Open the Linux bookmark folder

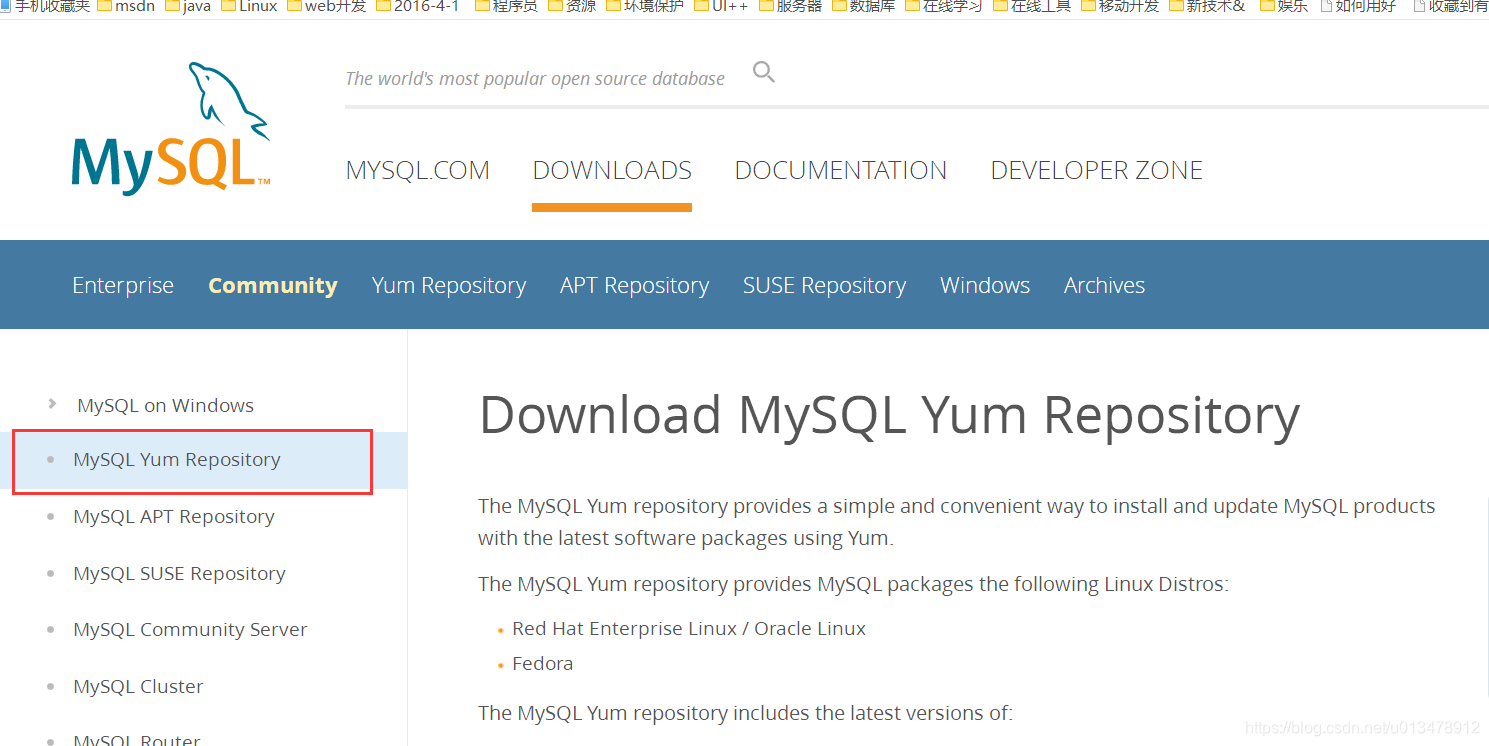pyautogui.click(x=249, y=6)
